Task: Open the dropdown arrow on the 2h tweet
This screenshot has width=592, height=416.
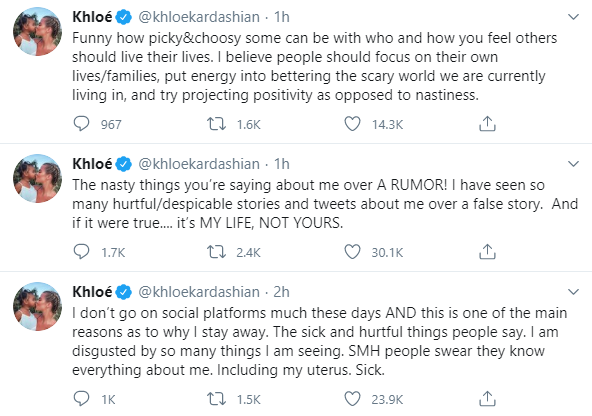Action: pos(574,291)
